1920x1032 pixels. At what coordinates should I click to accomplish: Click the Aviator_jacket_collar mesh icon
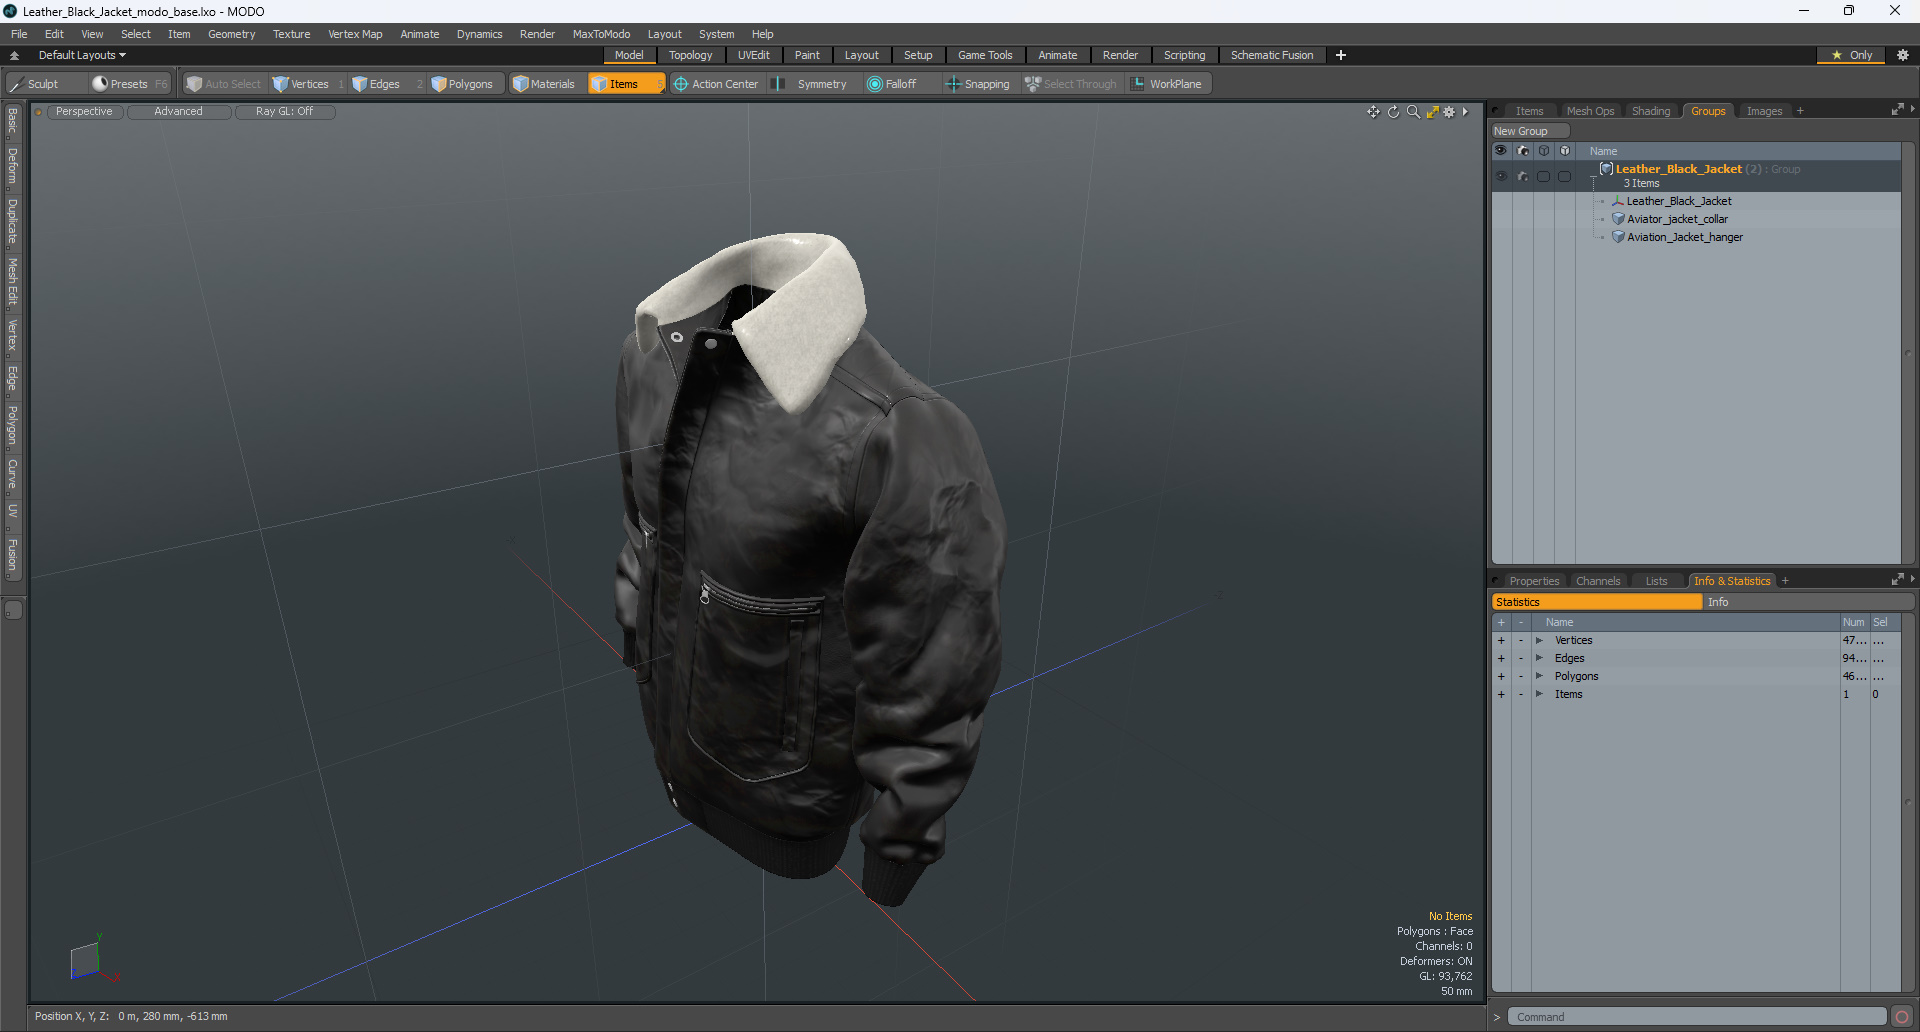(1618, 219)
